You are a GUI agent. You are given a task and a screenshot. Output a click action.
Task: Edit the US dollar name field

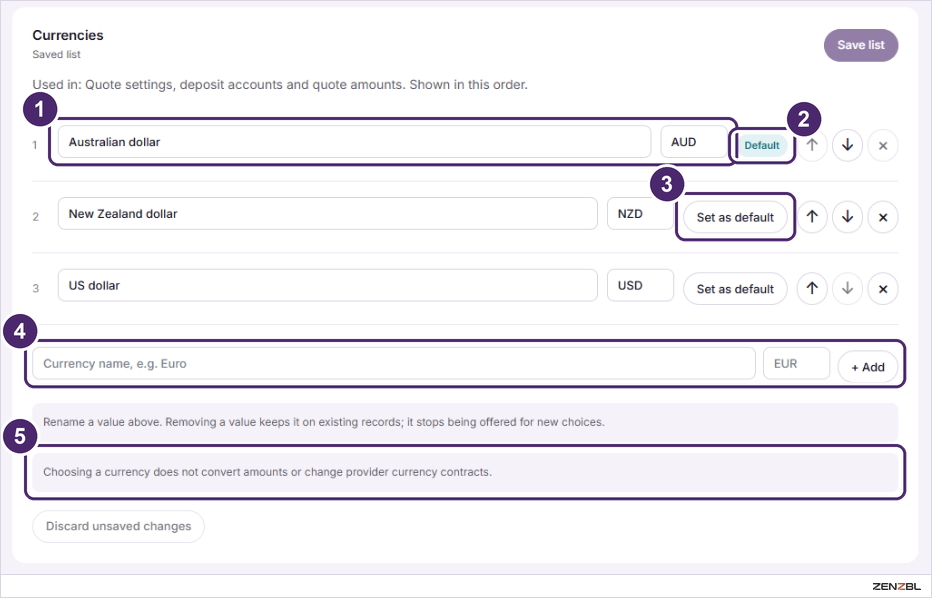[328, 285]
